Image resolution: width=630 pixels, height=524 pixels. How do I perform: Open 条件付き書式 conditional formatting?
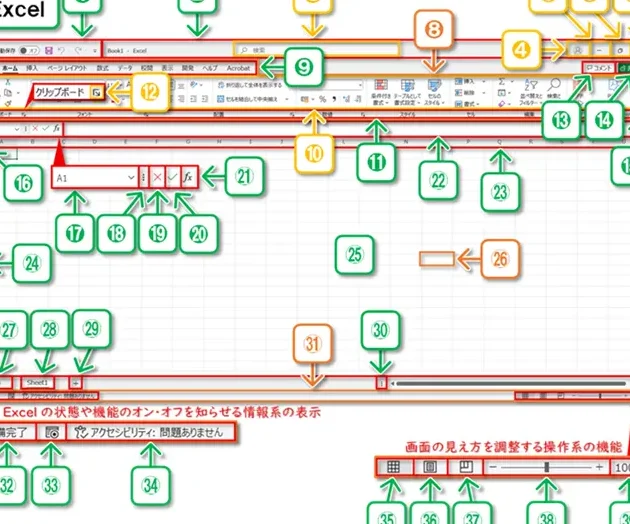[380, 92]
